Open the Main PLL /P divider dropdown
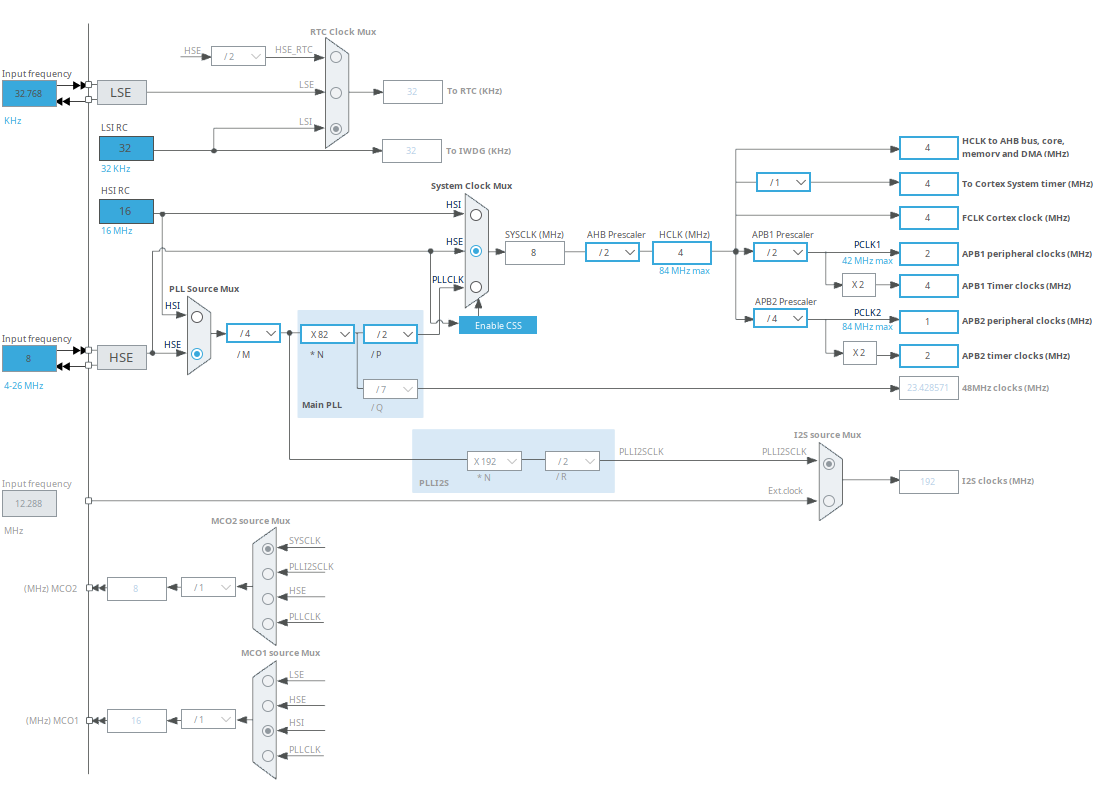 (391, 334)
